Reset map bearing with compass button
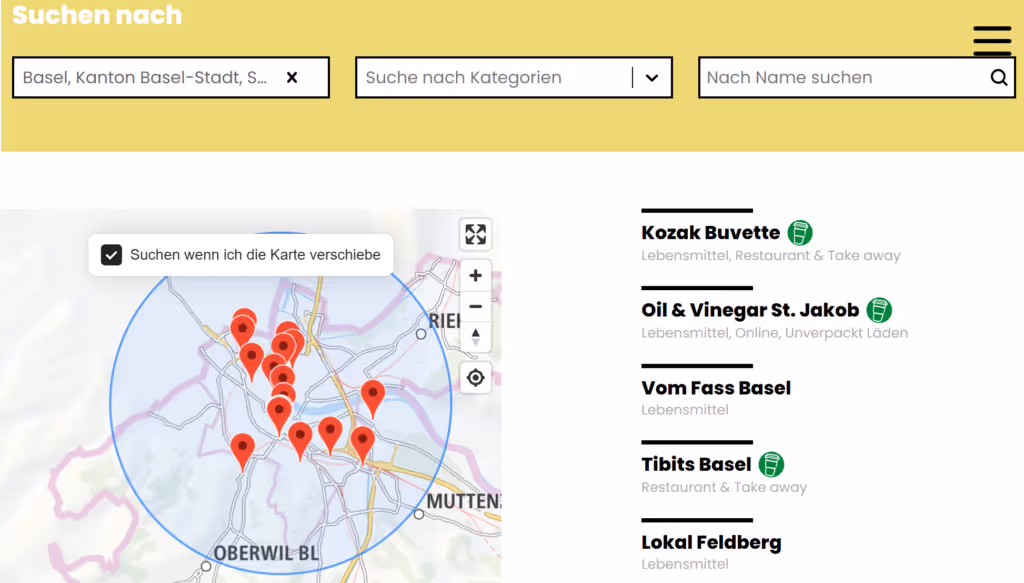1024x583 pixels. (475, 337)
